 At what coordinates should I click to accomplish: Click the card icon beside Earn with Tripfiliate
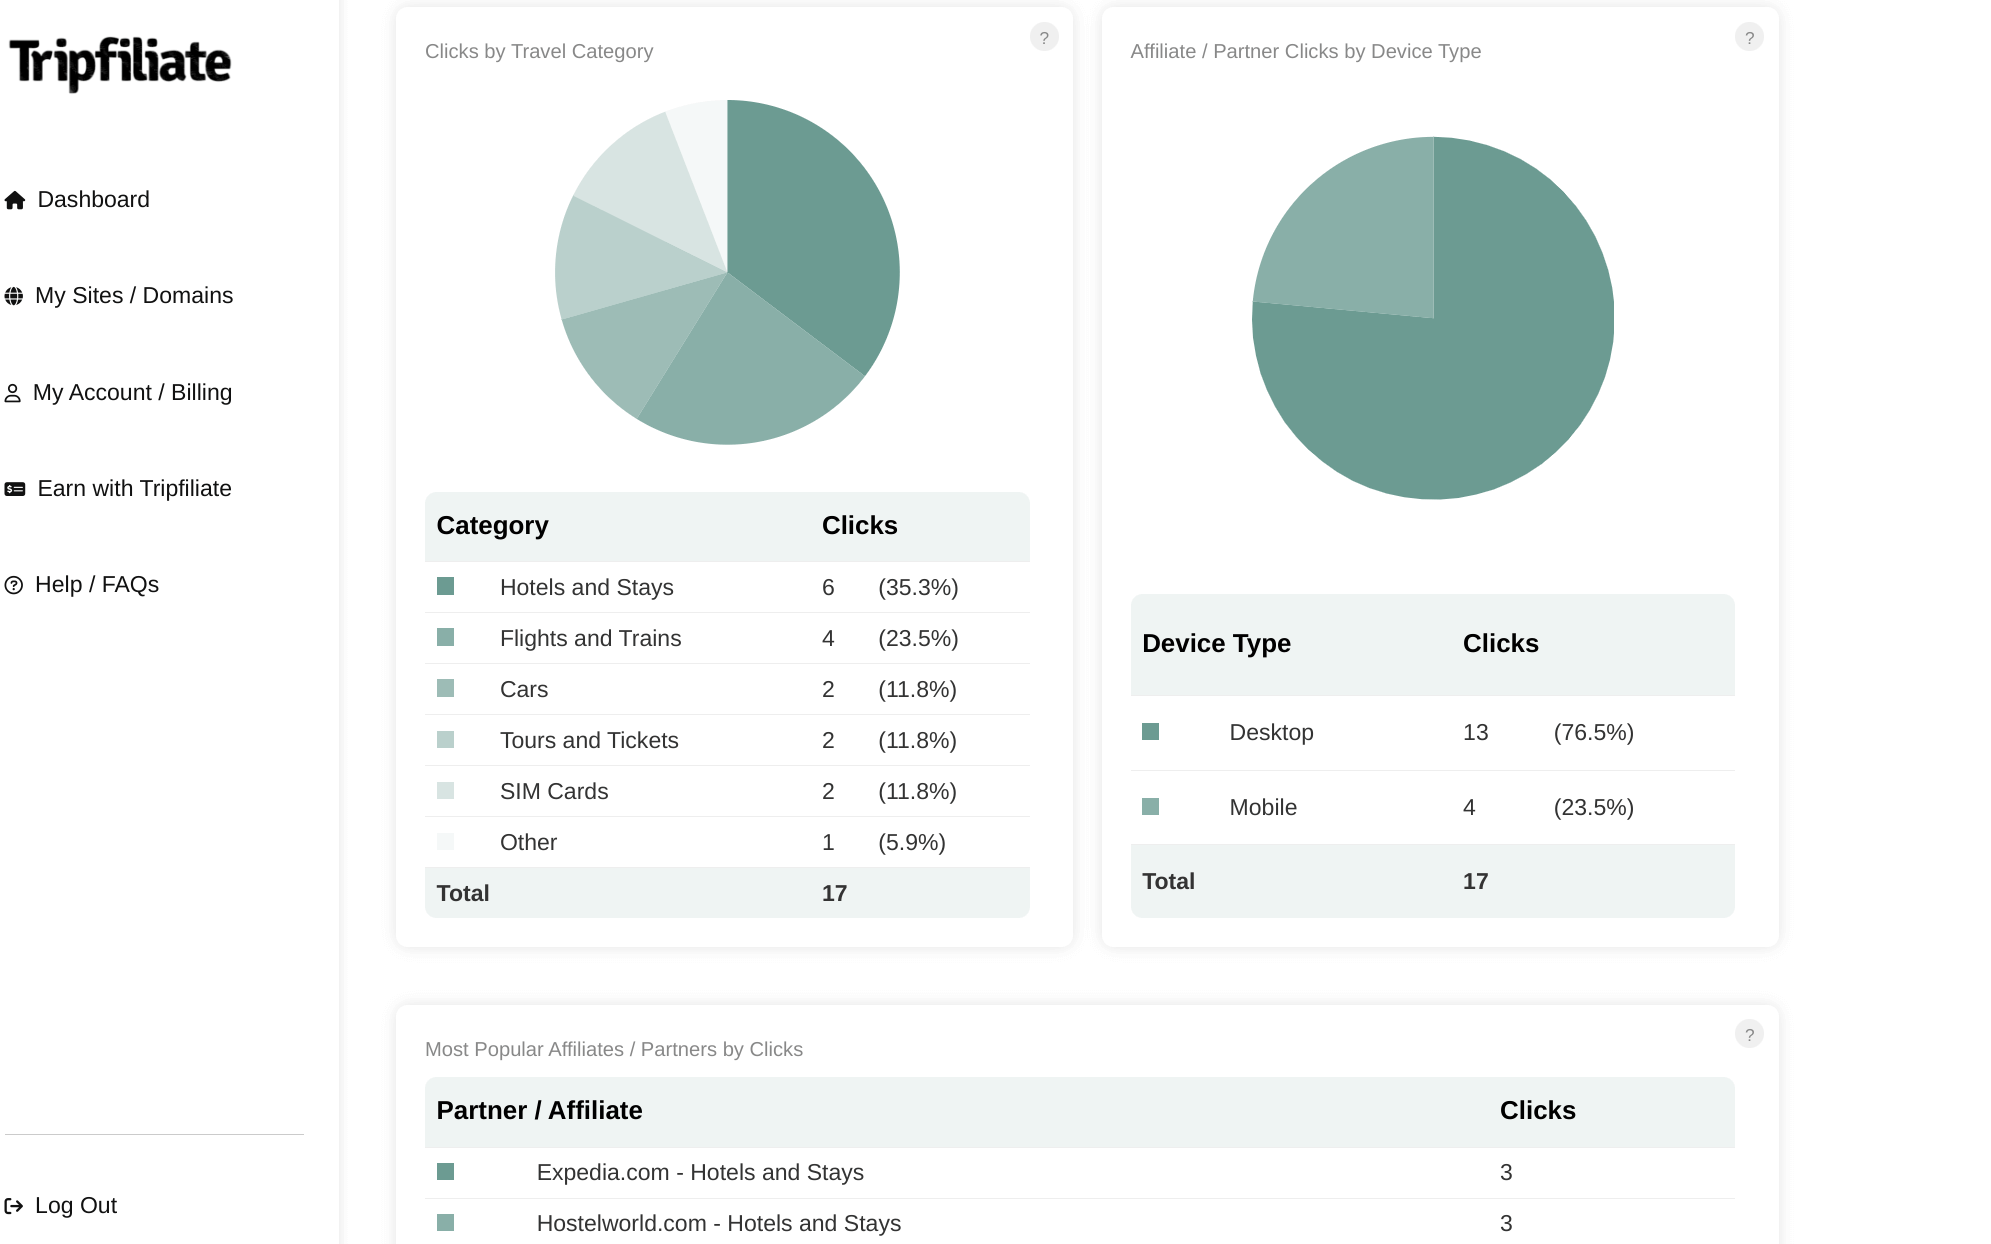(15, 488)
